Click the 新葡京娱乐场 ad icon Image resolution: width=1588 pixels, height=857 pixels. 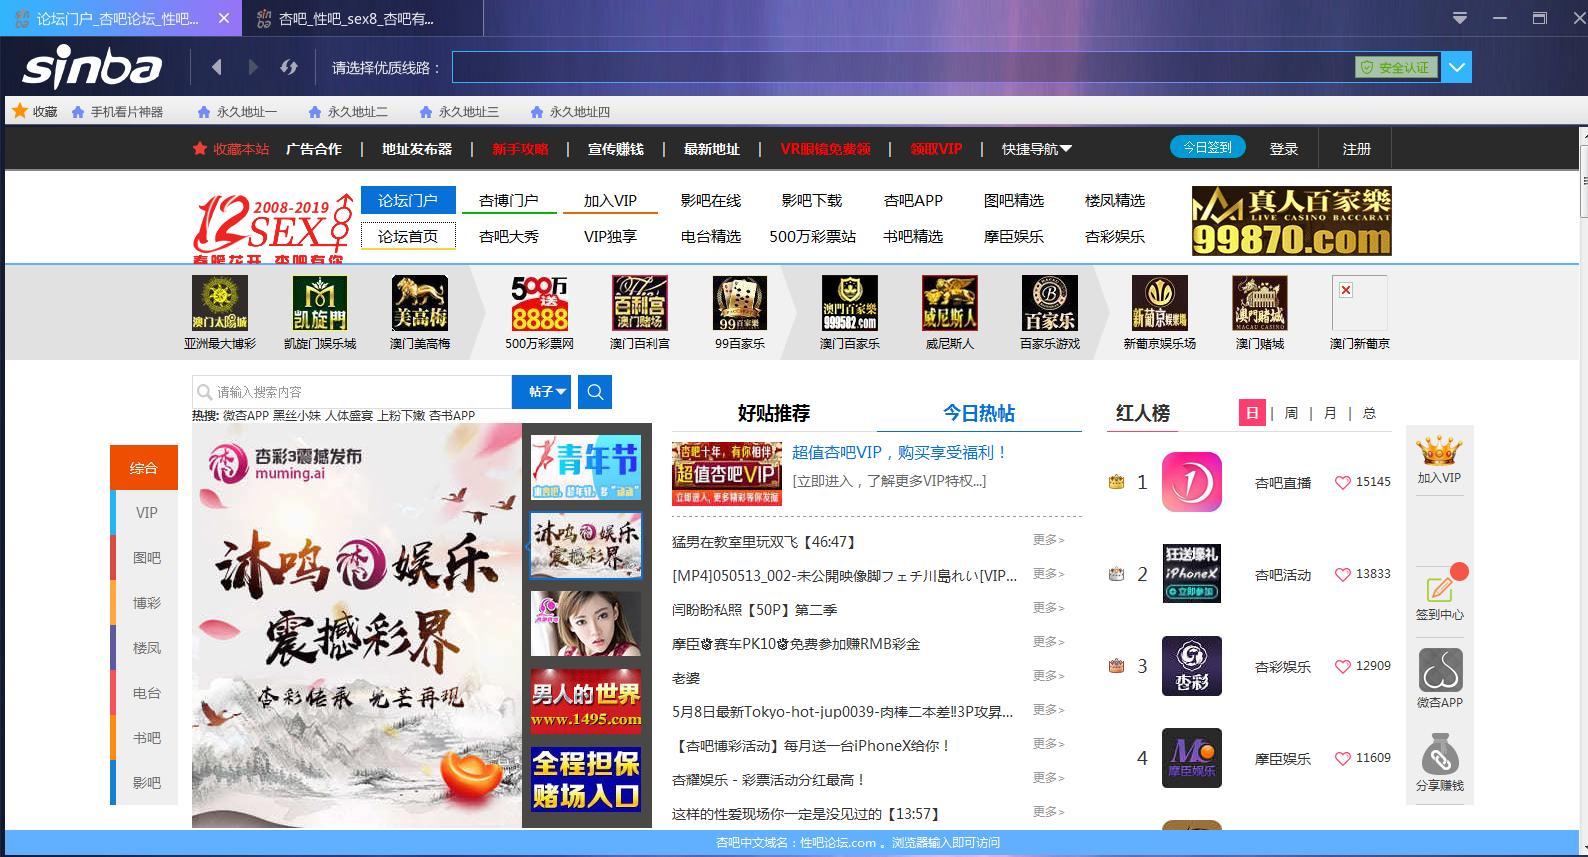pos(1160,303)
